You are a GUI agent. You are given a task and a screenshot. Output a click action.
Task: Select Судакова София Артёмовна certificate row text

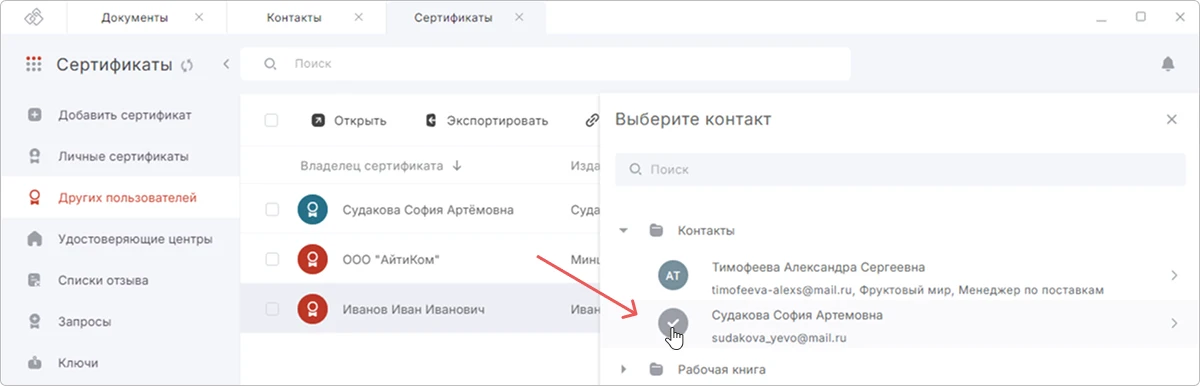[428, 210]
